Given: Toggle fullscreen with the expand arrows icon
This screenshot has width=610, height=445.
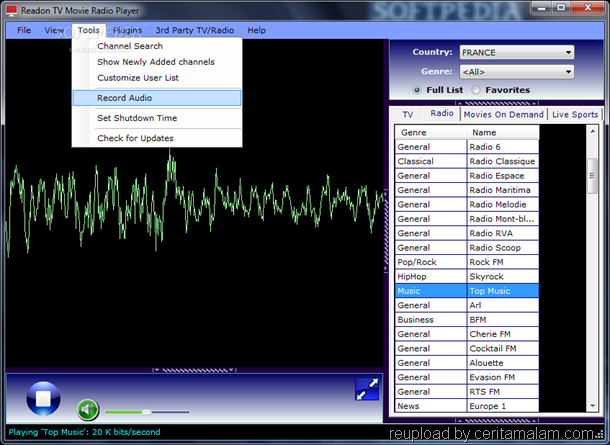Looking at the screenshot, I should [x=367, y=390].
